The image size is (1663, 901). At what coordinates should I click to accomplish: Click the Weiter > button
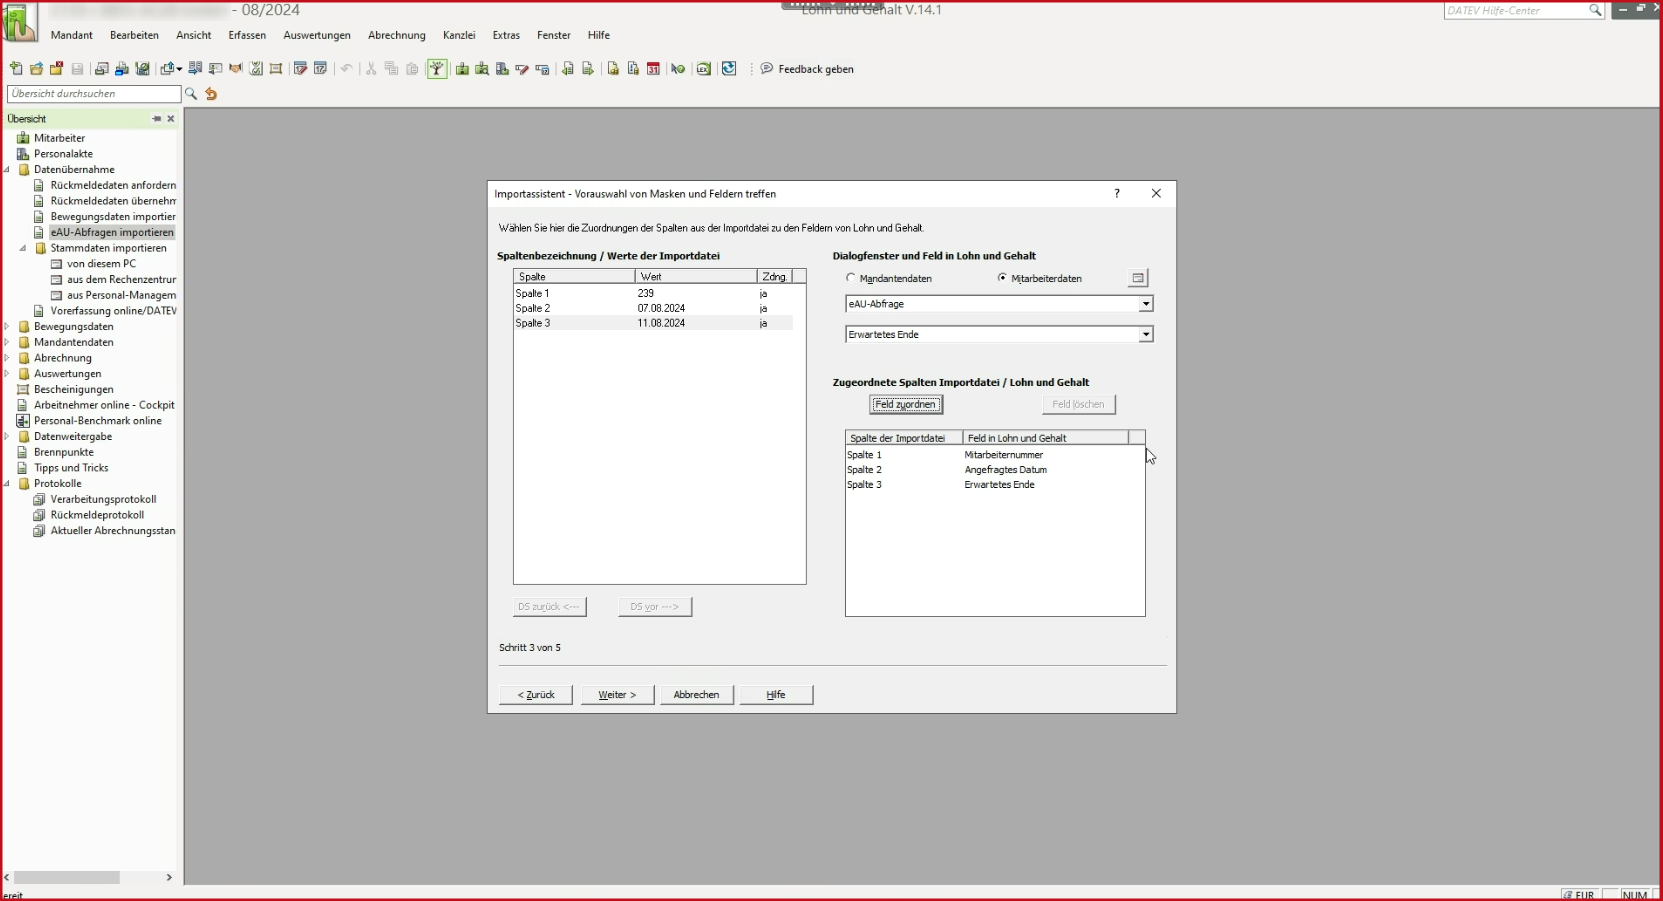617,695
